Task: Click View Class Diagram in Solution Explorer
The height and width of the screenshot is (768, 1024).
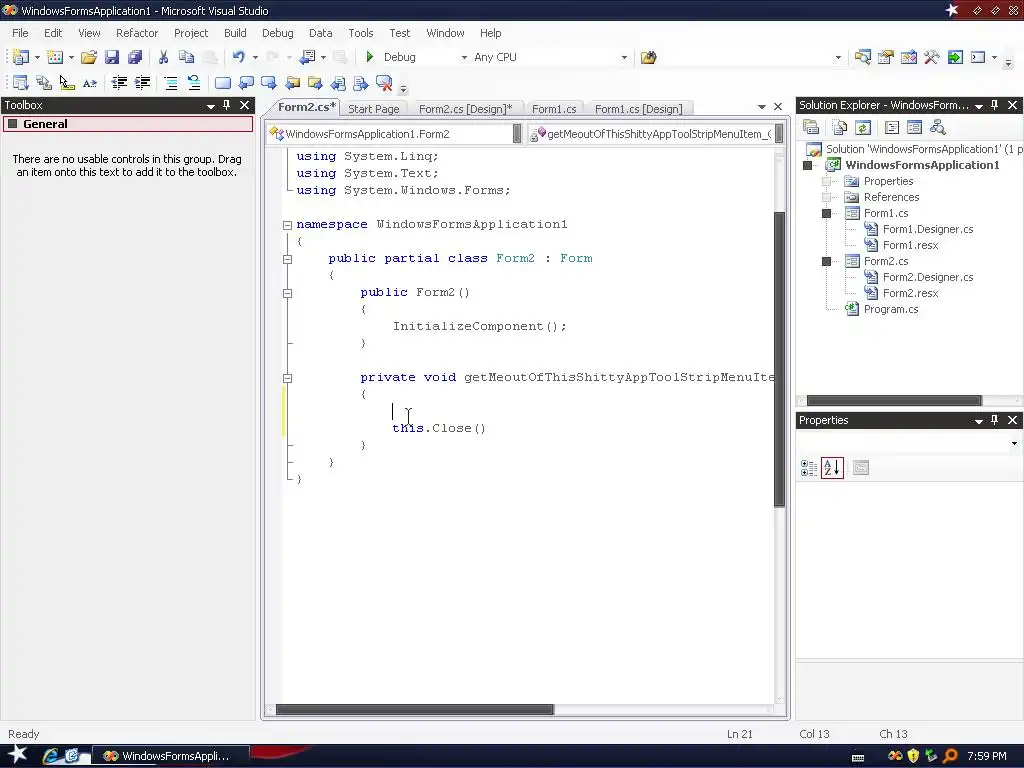Action: (x=938, y=127)
